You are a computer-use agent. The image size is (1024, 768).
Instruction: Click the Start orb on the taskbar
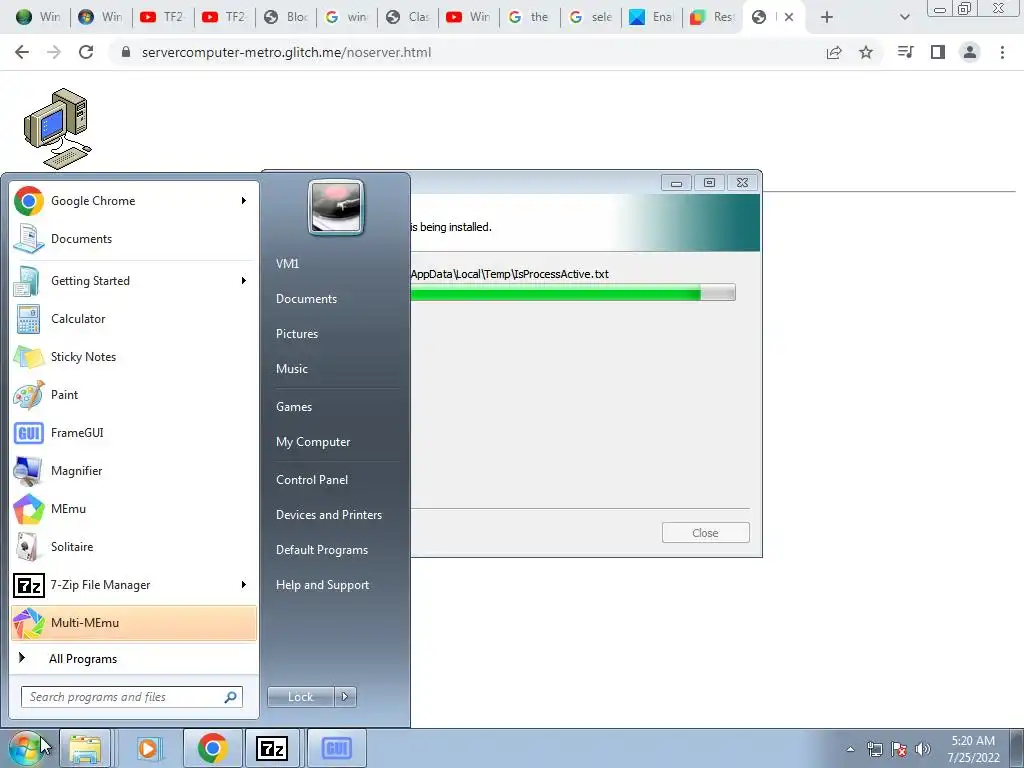(26, 748)
